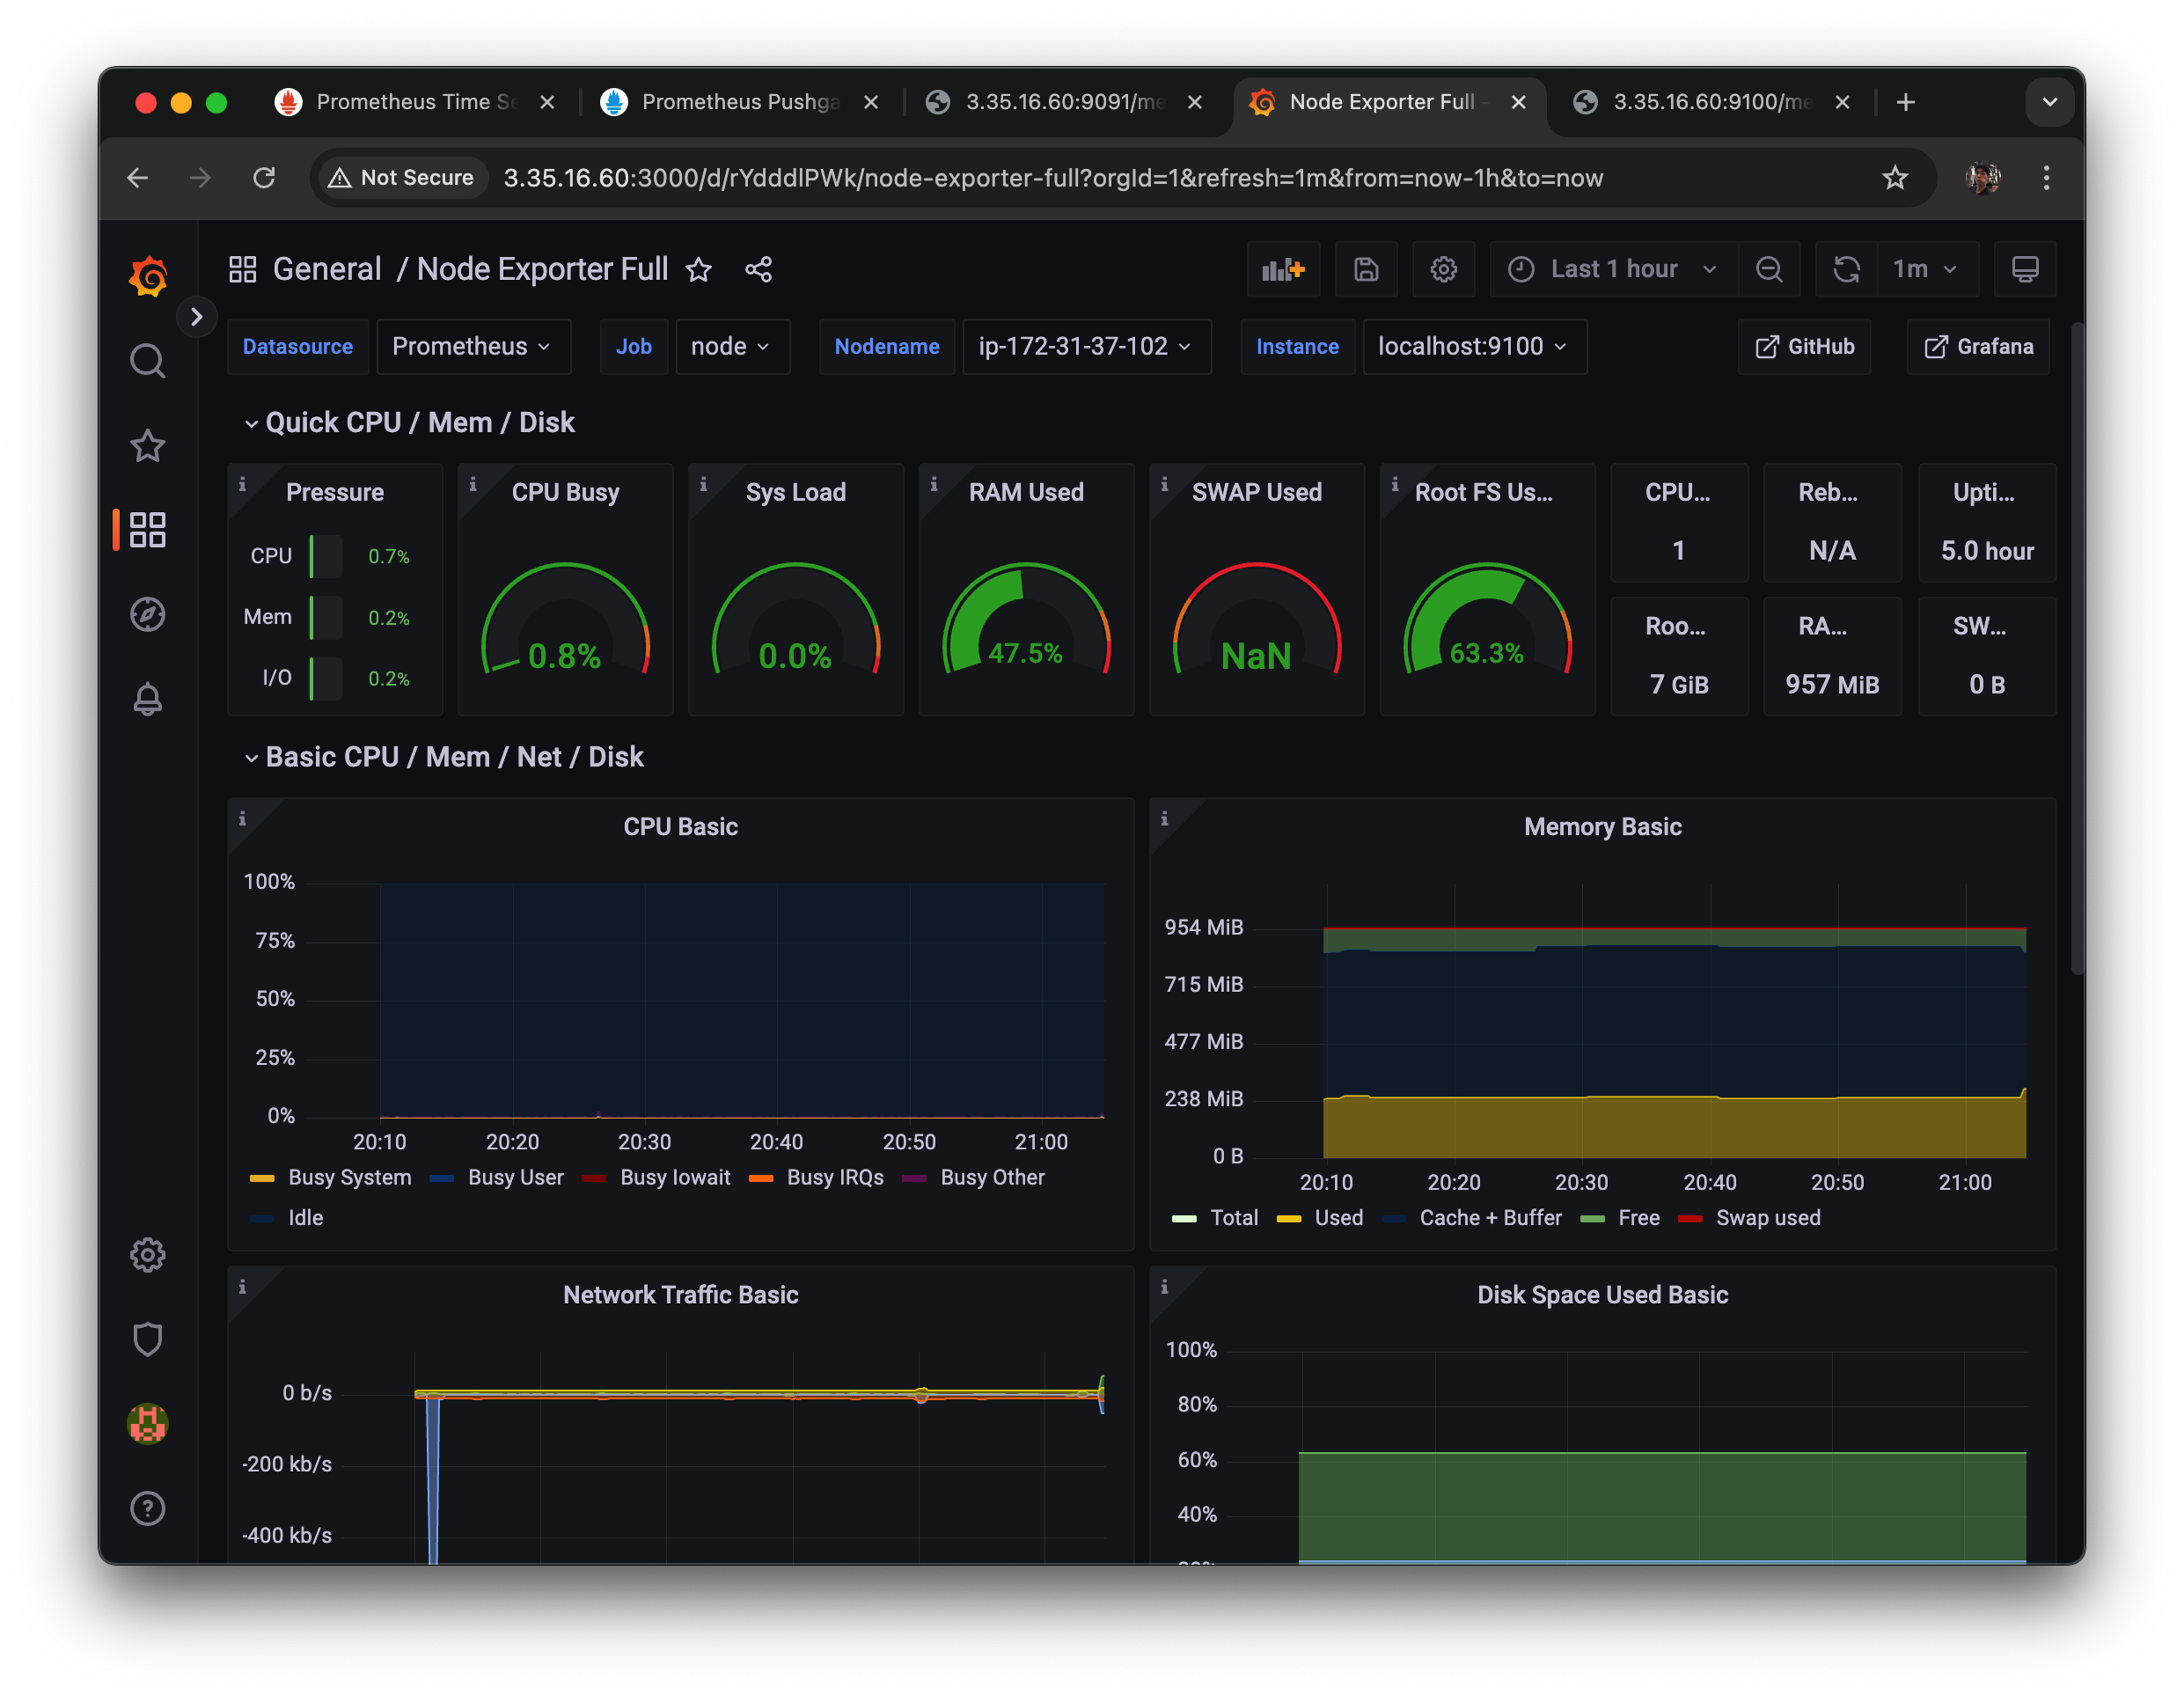Collapse Quick CPU / Mem / Disk row
The image size is (2184, 1695).
(419, 422)
